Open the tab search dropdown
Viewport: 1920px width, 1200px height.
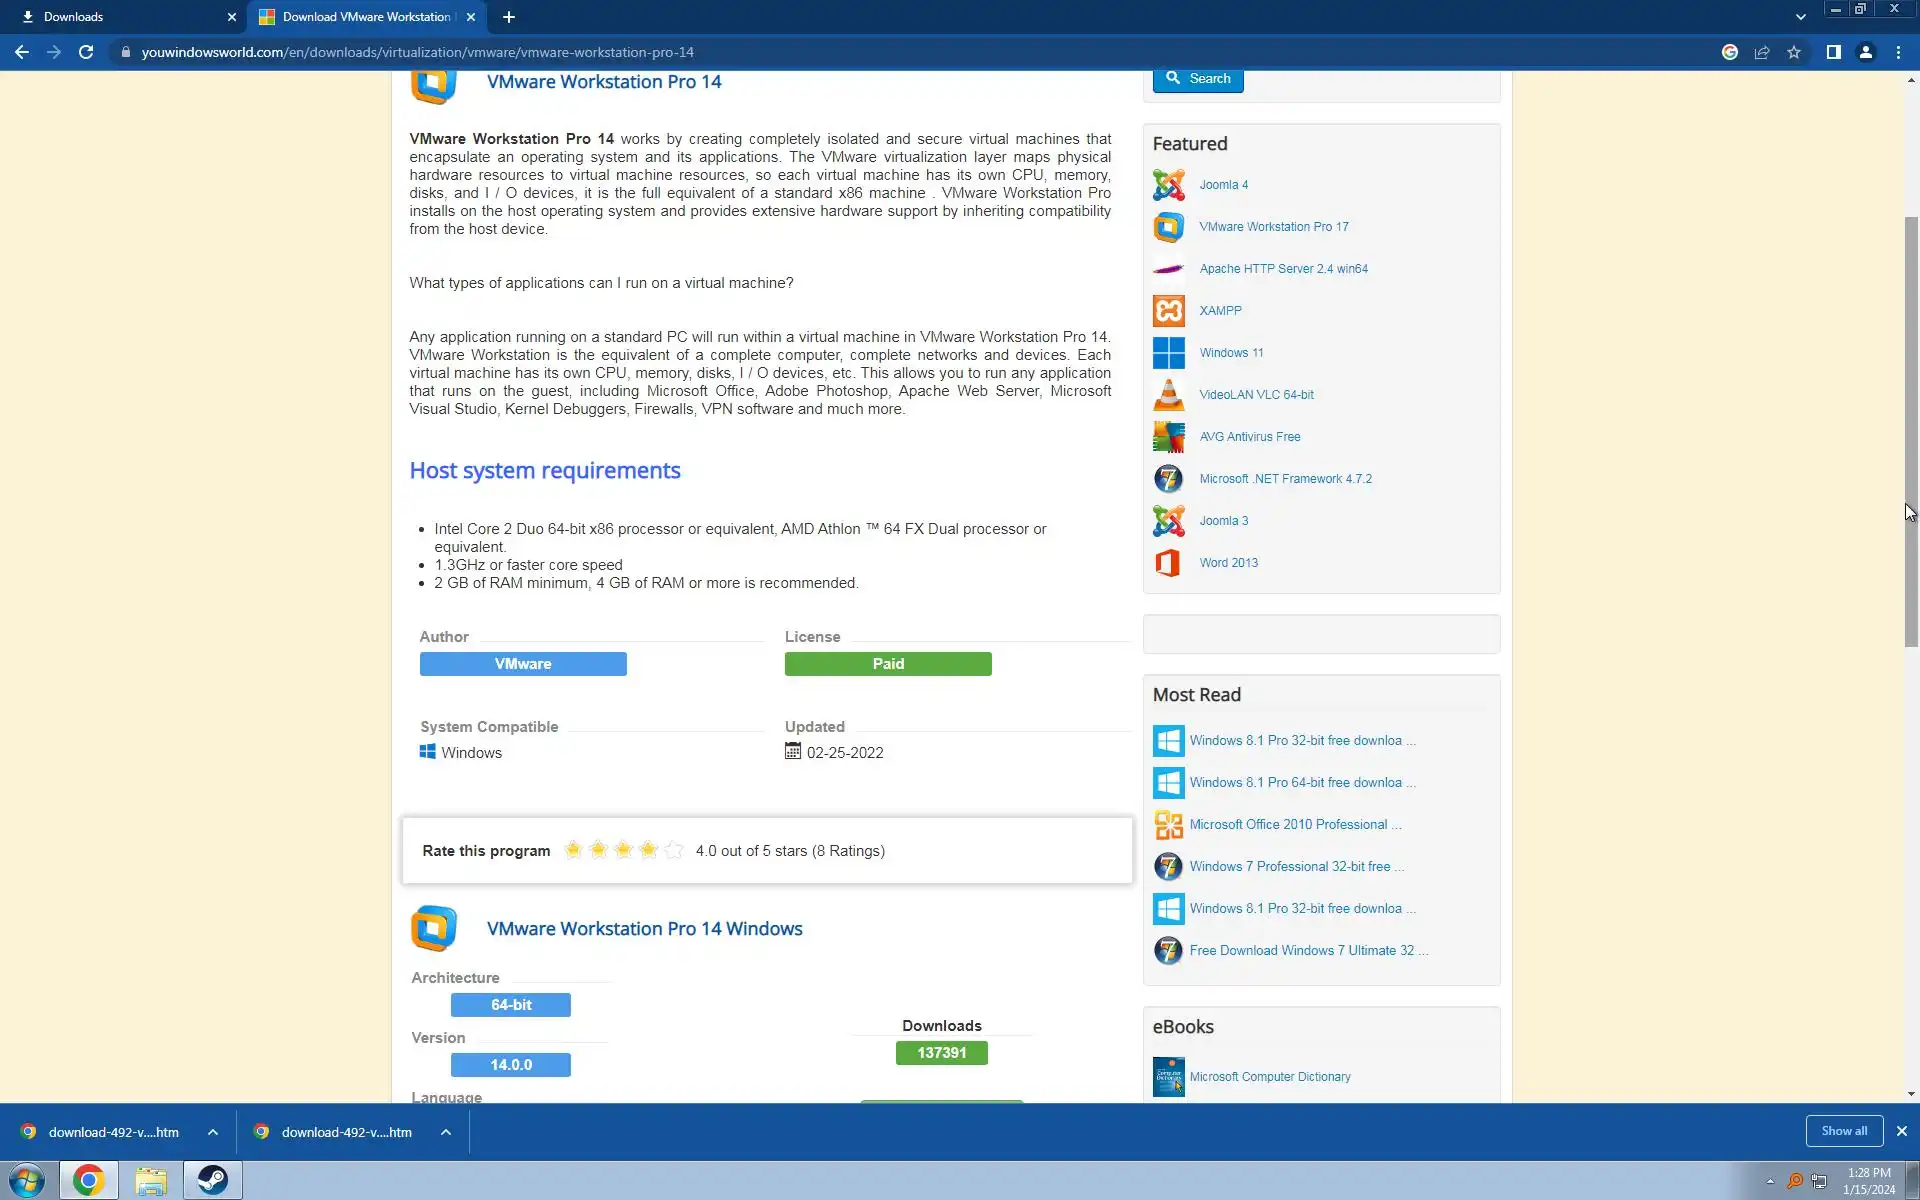pyautogui.click(x=1800, y=17)
